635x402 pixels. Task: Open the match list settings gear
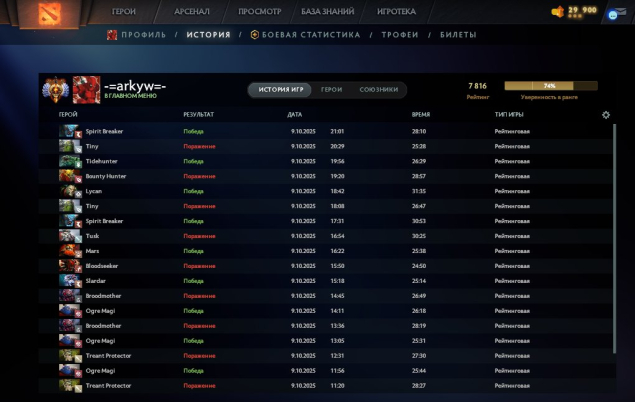click(x=606, y=115)
